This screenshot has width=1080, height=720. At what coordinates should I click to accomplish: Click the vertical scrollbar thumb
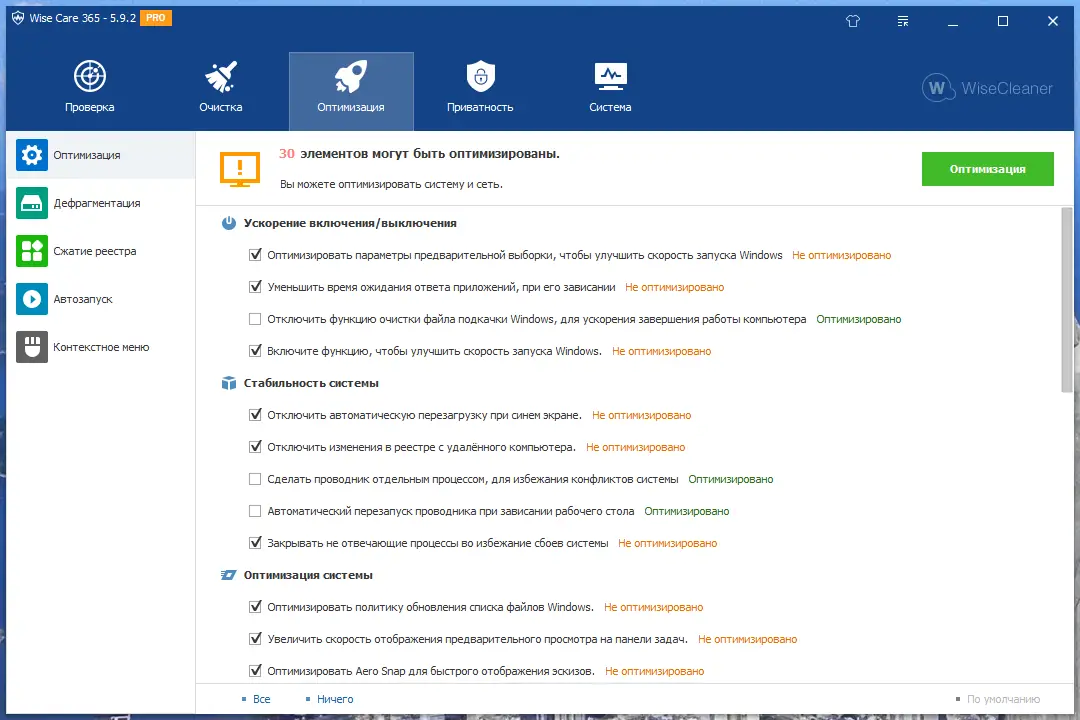click(1067, 299)
